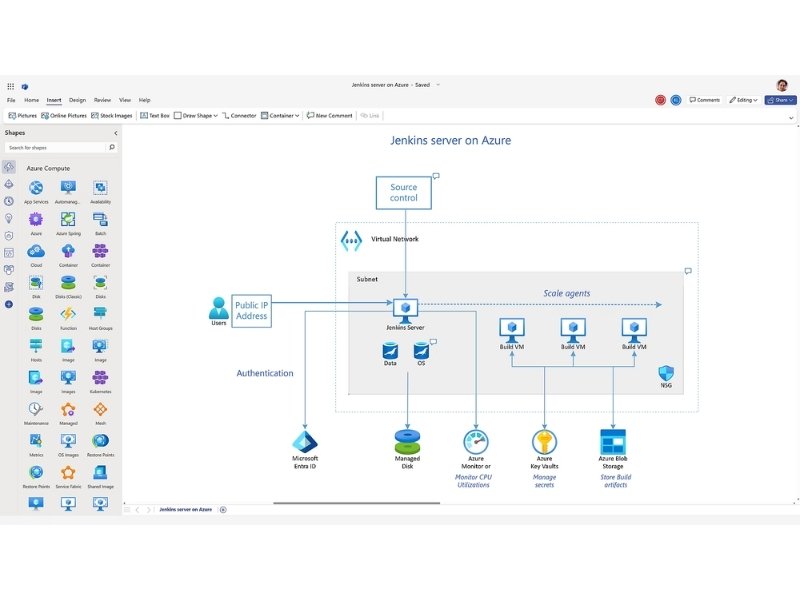800x600 pixels.
Task: Select the App Services shape
Action: [x=36, y=192]
